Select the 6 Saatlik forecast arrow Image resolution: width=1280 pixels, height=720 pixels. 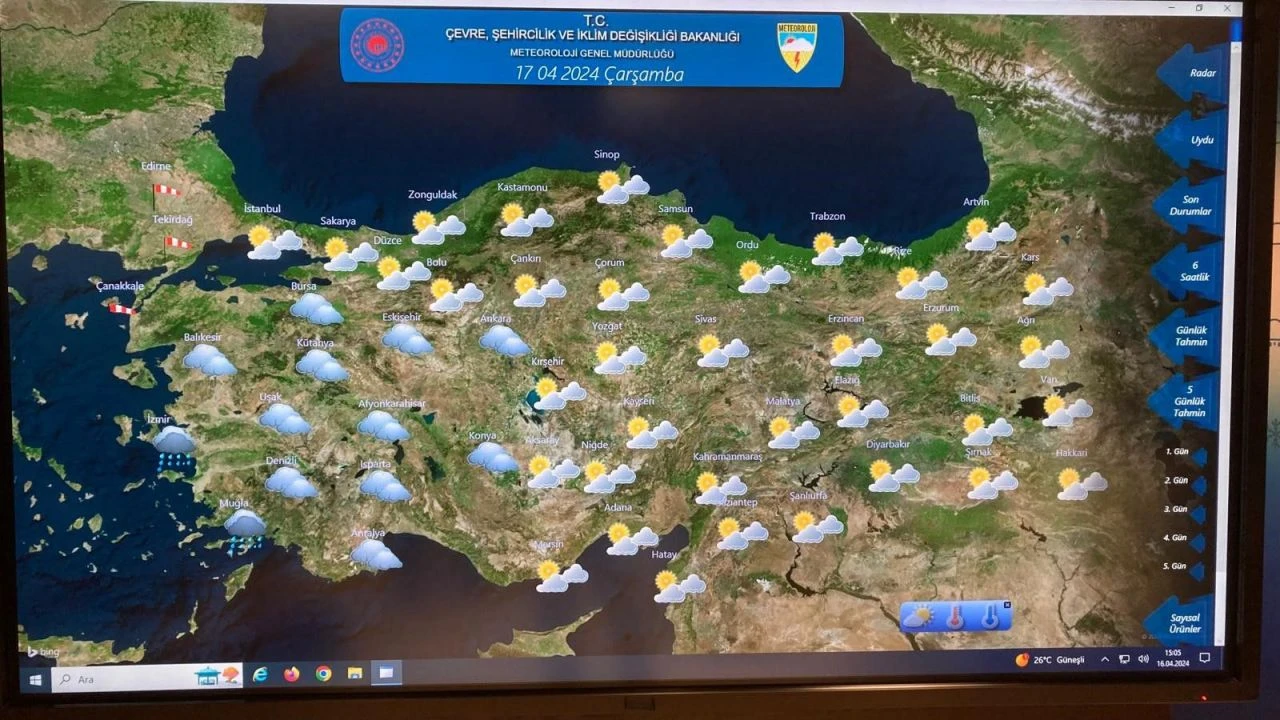coord(1195,271)
